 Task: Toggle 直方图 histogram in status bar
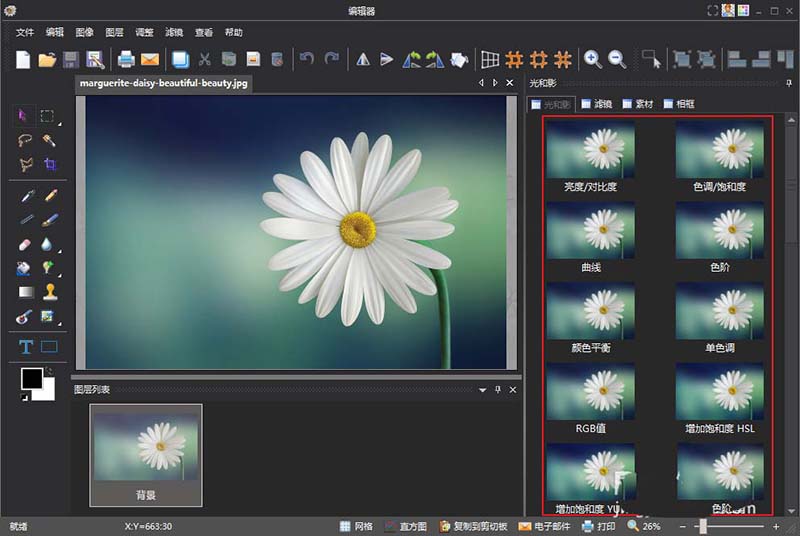pos(405,526)
